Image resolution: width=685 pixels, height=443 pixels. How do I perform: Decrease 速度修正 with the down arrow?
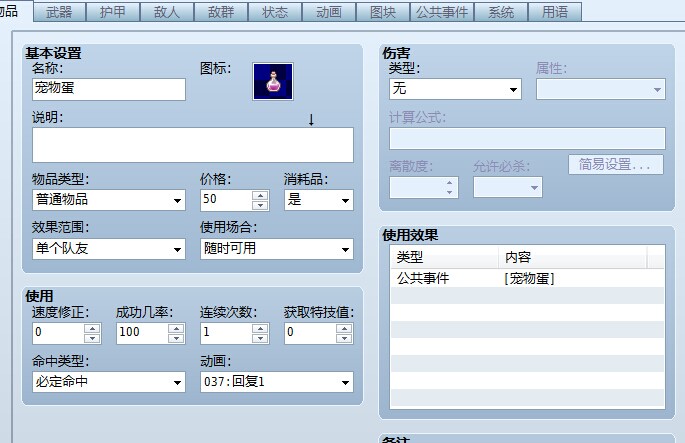92,339
